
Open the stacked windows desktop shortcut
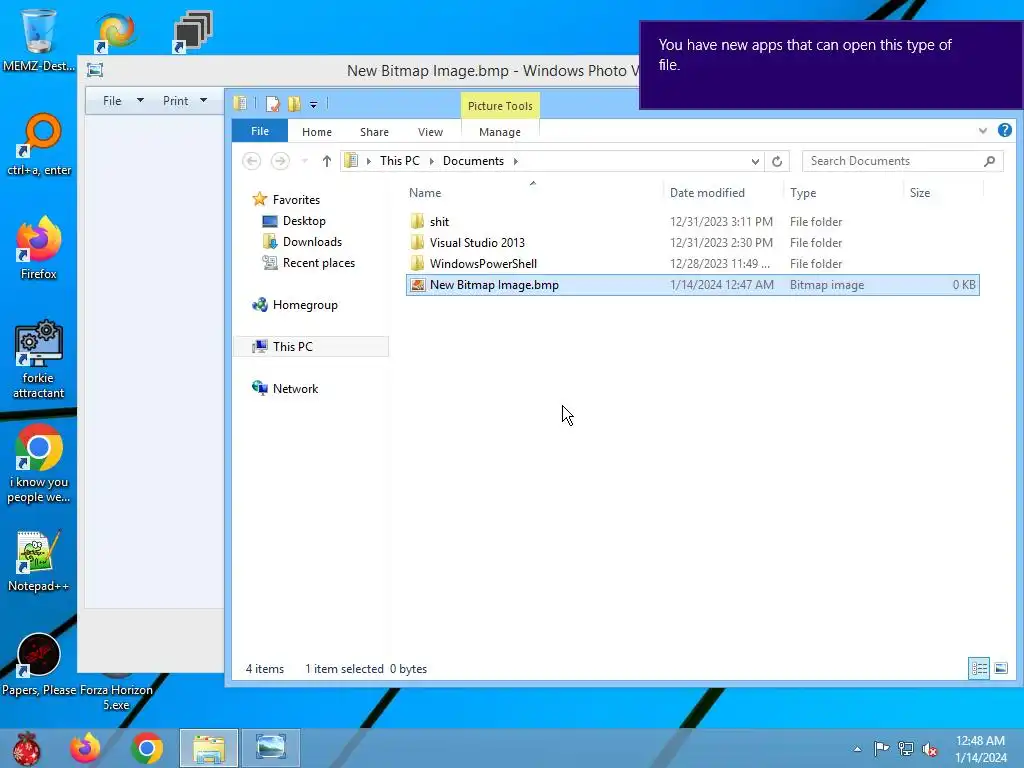coord(193,31)
